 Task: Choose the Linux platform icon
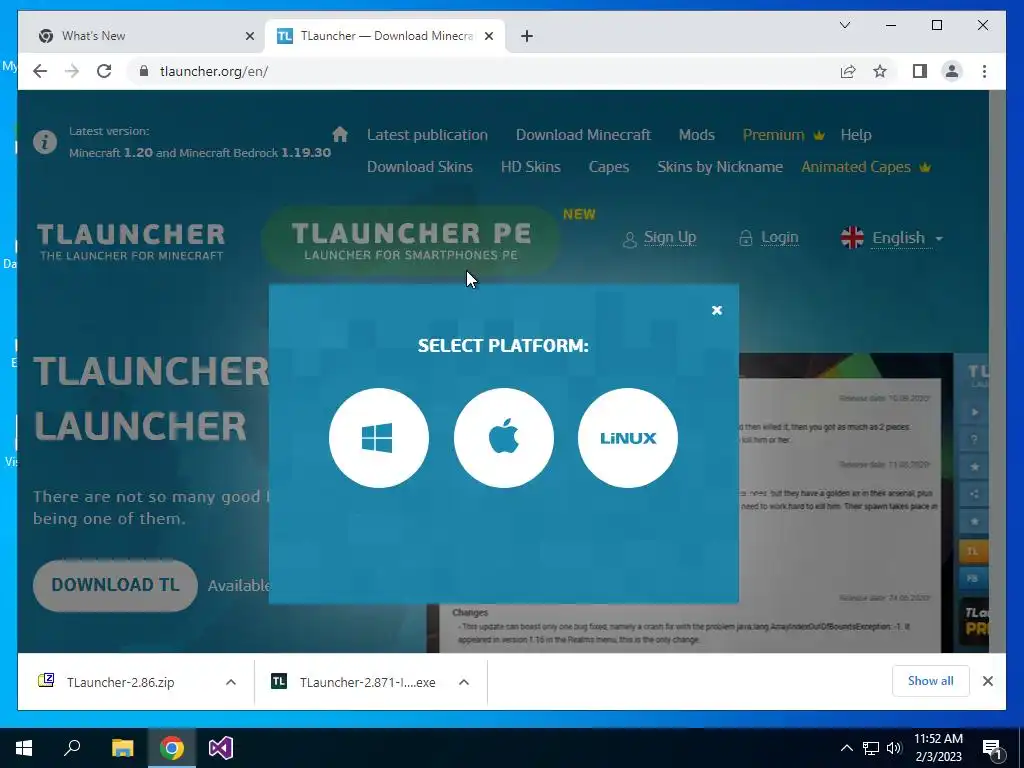point(628,438)
